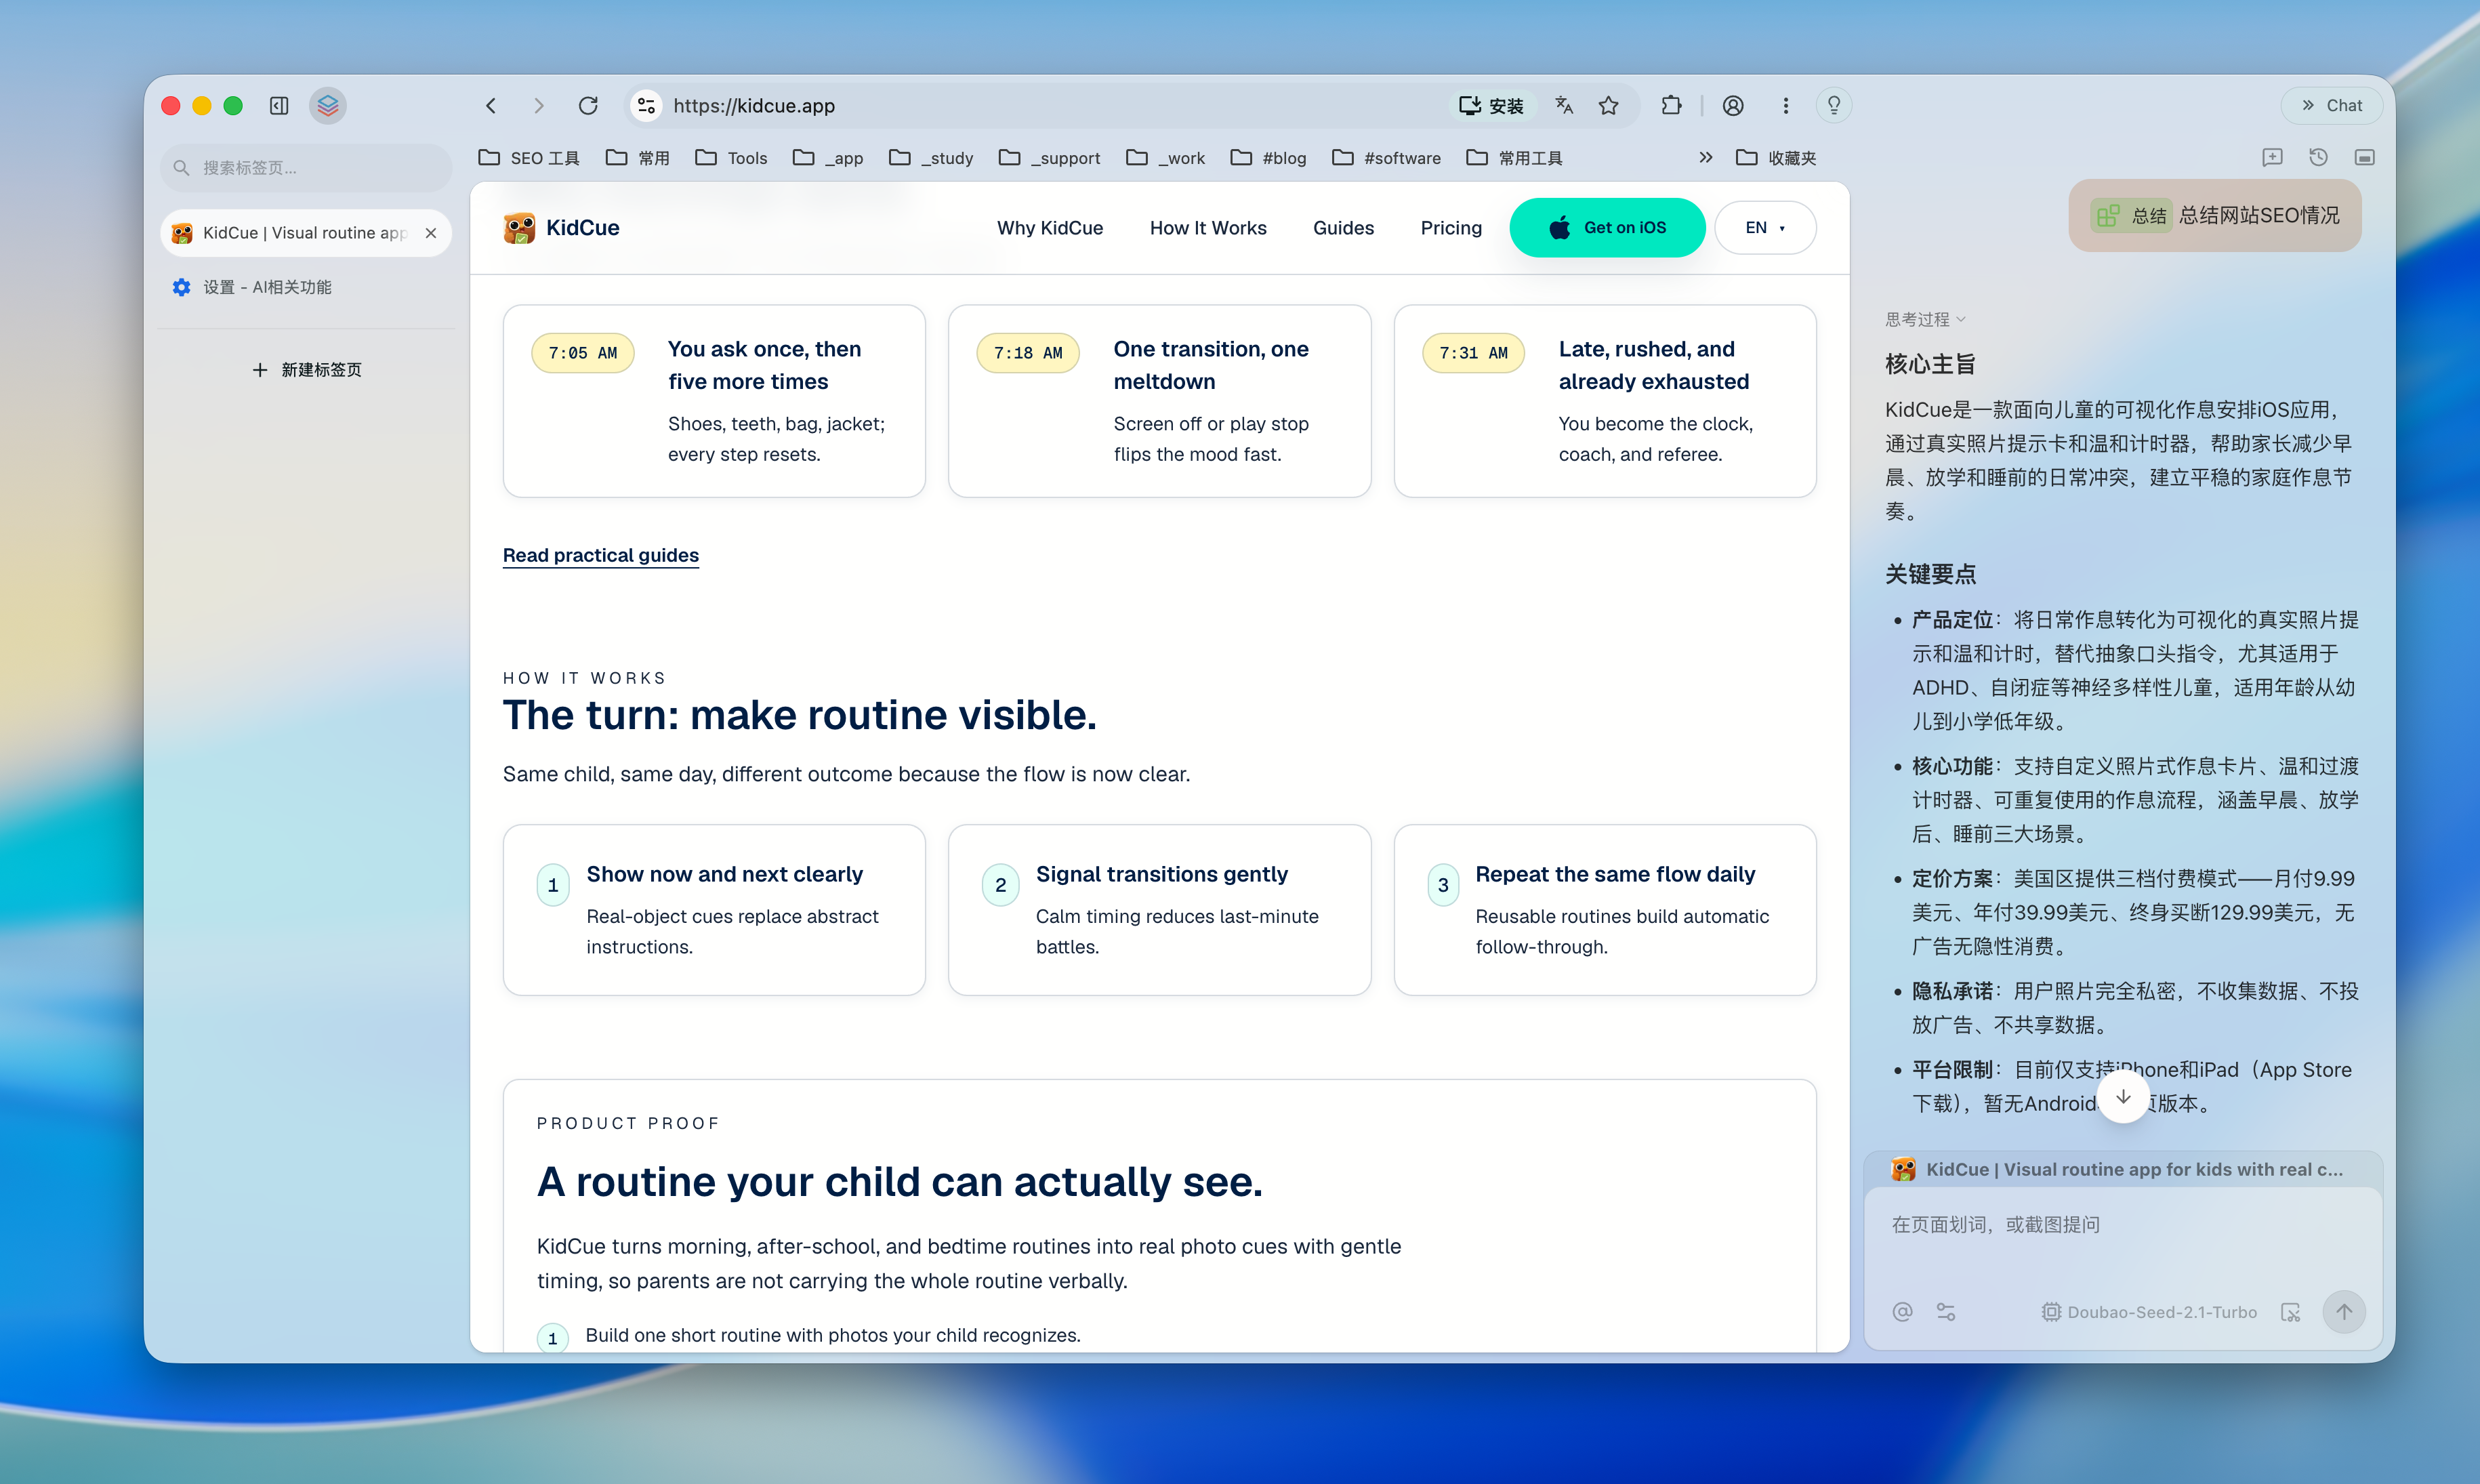Jump to bottom with the down arrow button

tap(2123, 1097)
